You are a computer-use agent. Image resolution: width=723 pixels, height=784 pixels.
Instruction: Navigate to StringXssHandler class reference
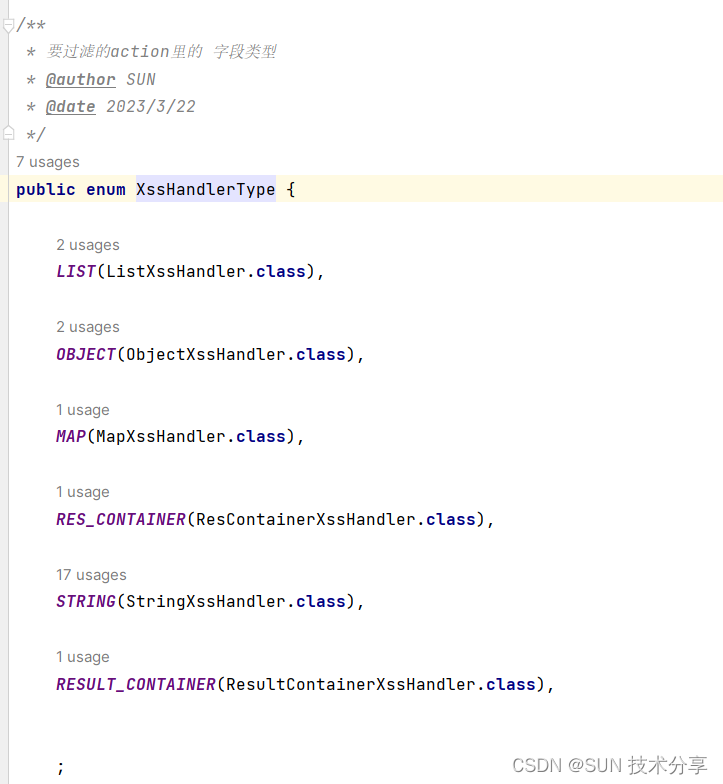pyautogui.click(x=206, y=602)
